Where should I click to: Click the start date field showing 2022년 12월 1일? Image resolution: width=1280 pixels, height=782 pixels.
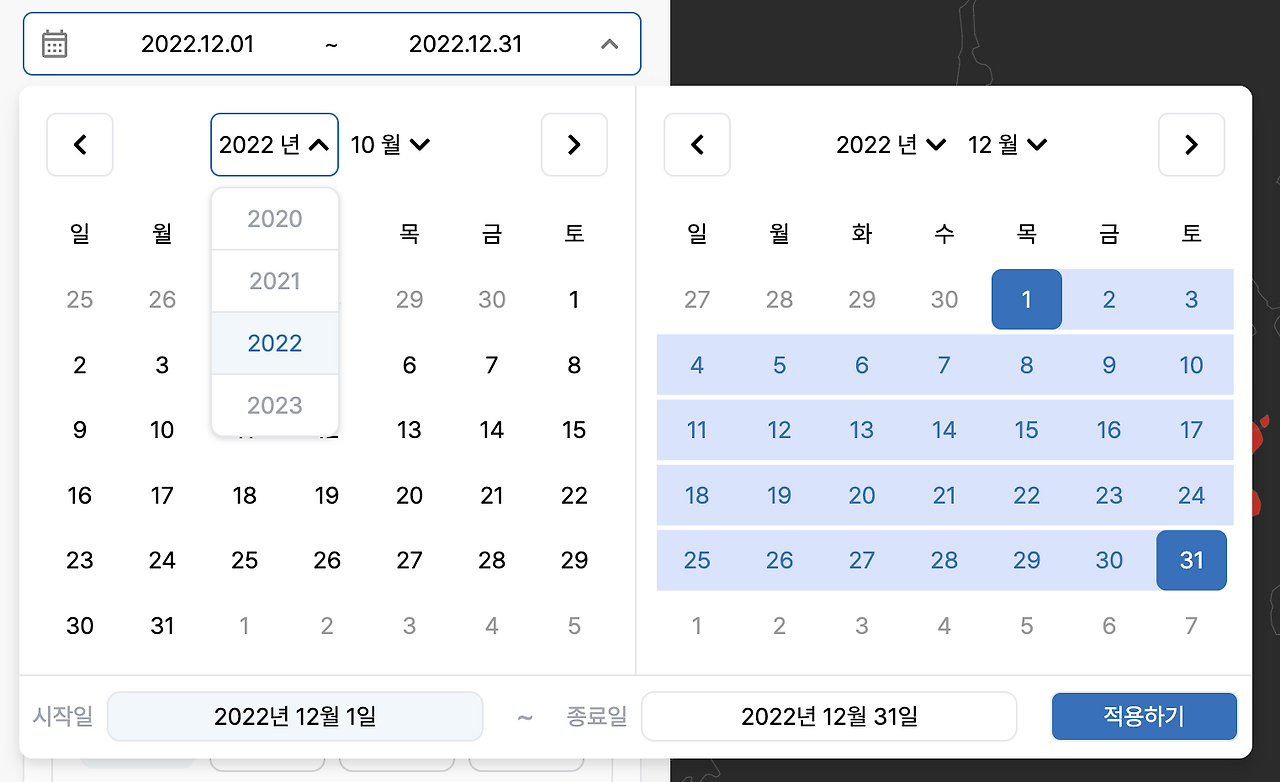pyautogui.click(x=295, y=716)
